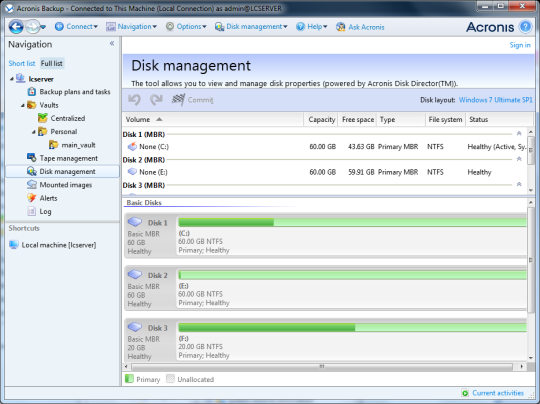Sort by File system column header
Viewport: 540px width, 404px height.
(x=445, y=120)
